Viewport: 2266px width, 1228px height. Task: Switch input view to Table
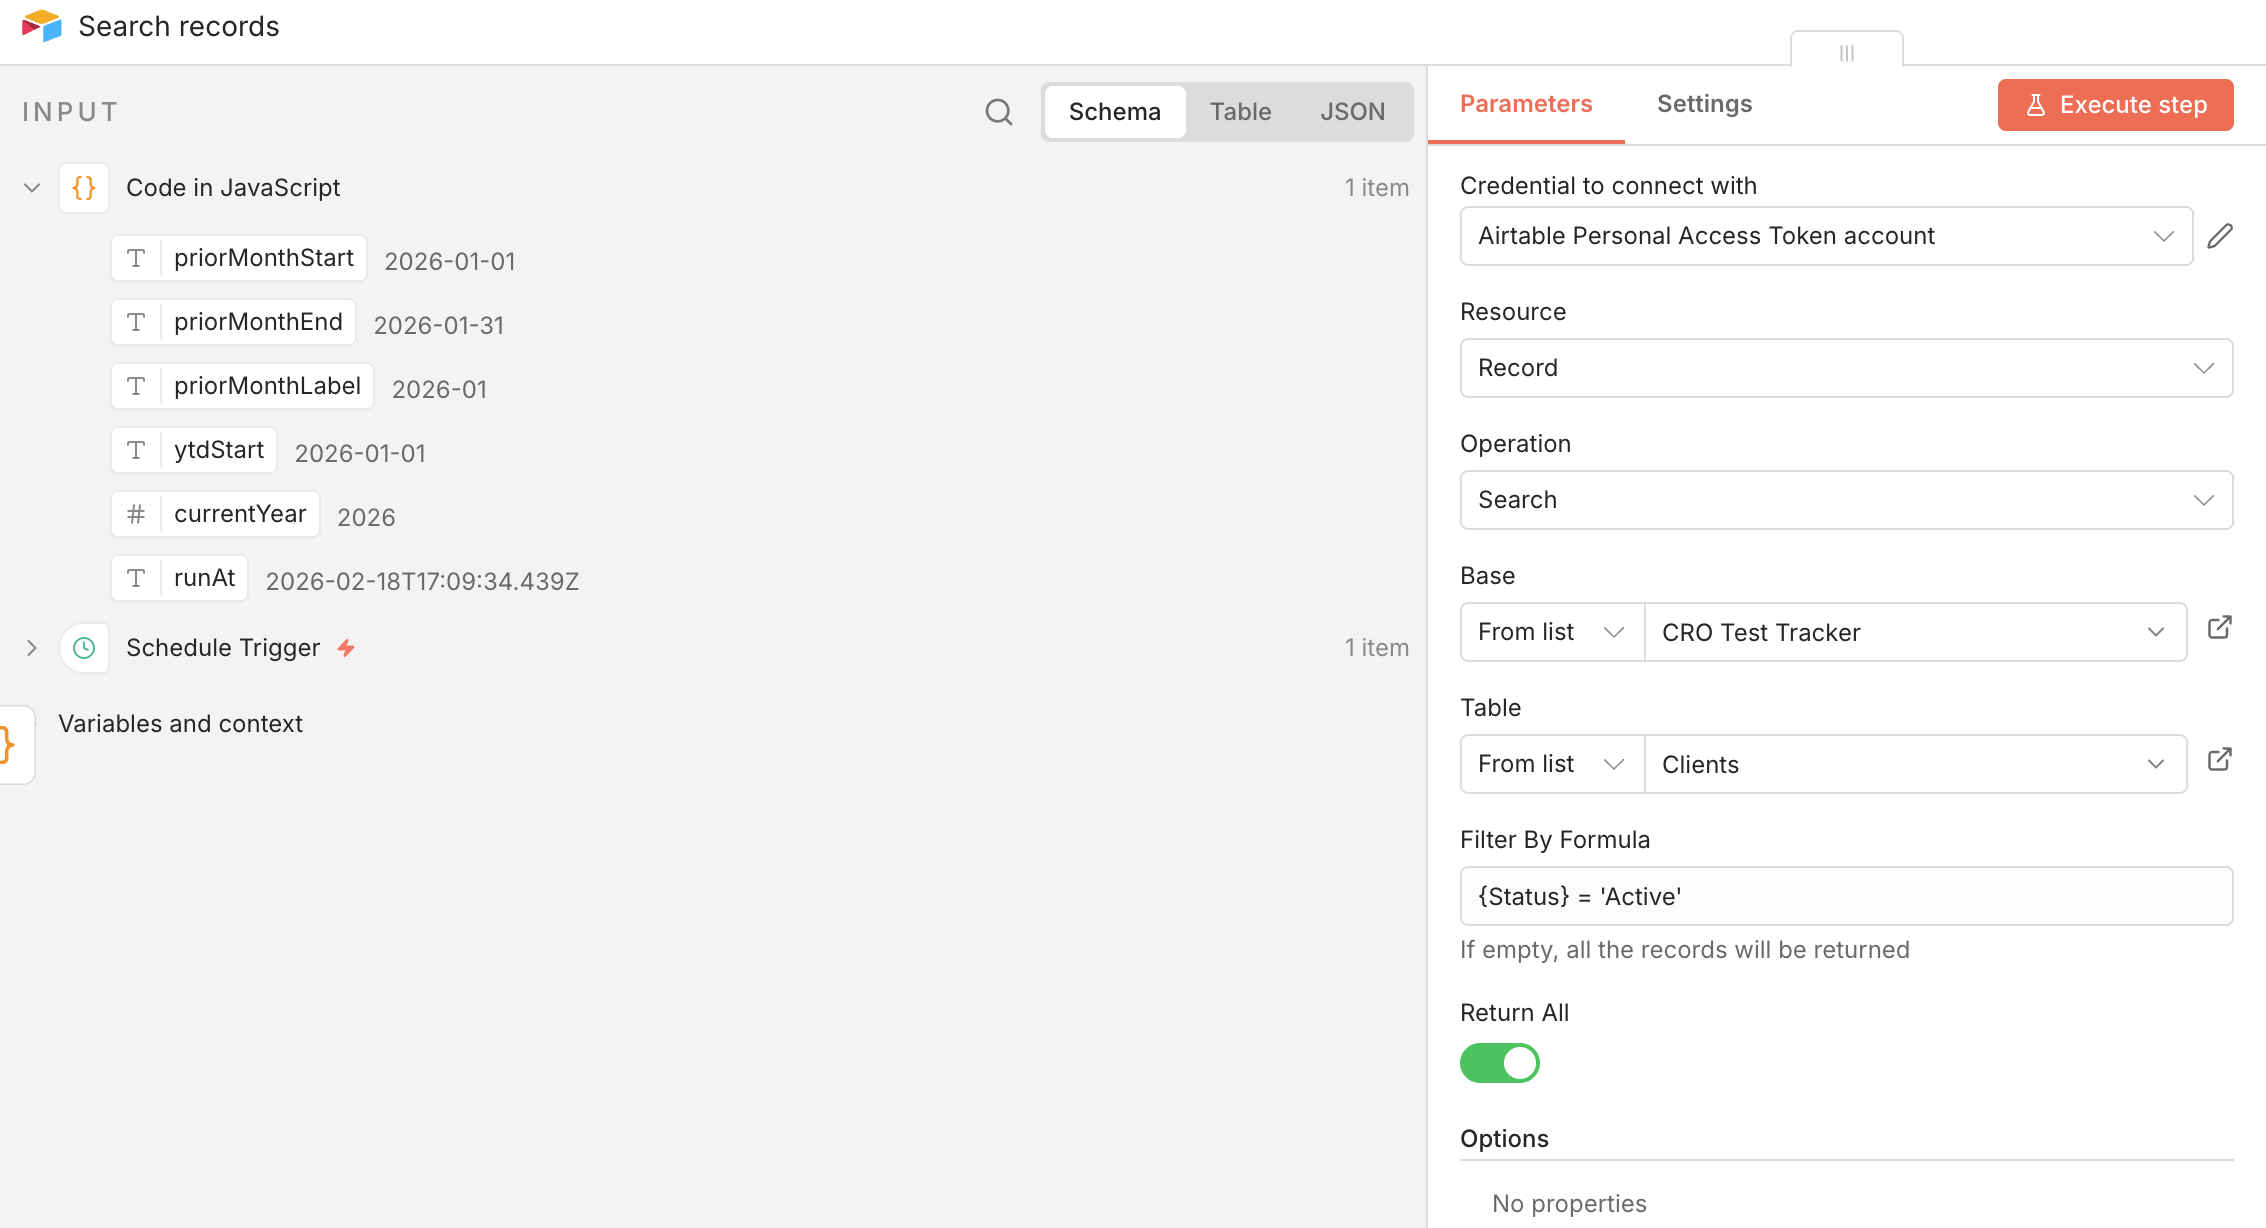pos(1240,112)
